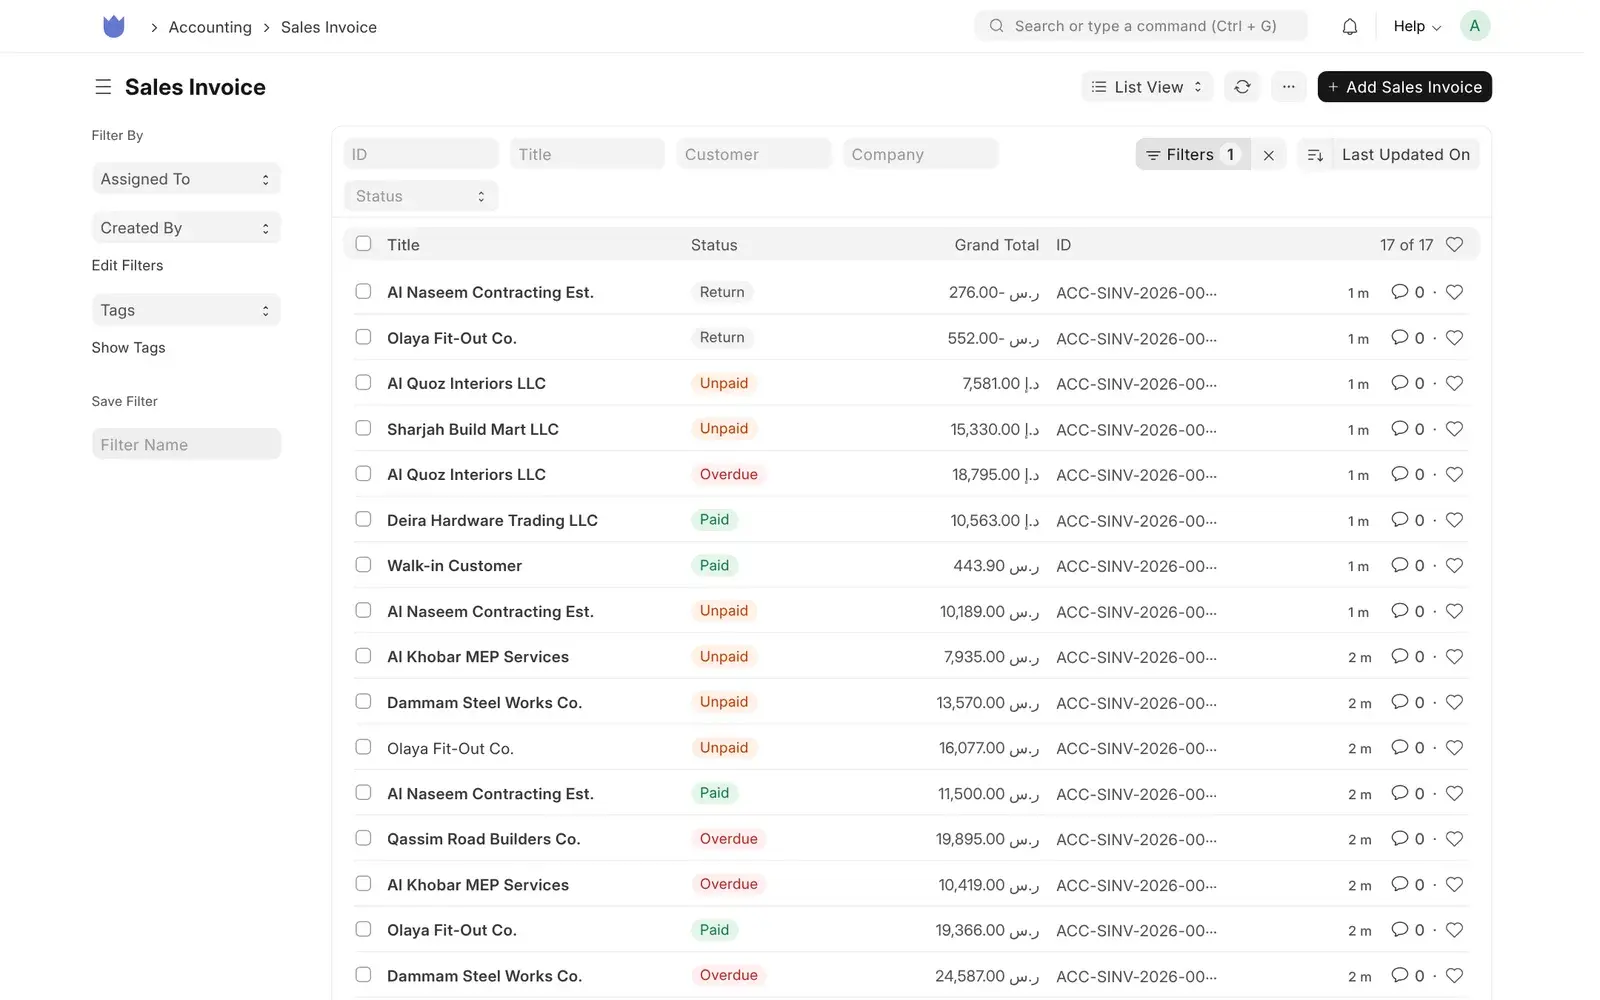The image size is (1600, 1000).
Task: Open the notifications bell
Action: pyautogui.click(x=1349, y=27)
